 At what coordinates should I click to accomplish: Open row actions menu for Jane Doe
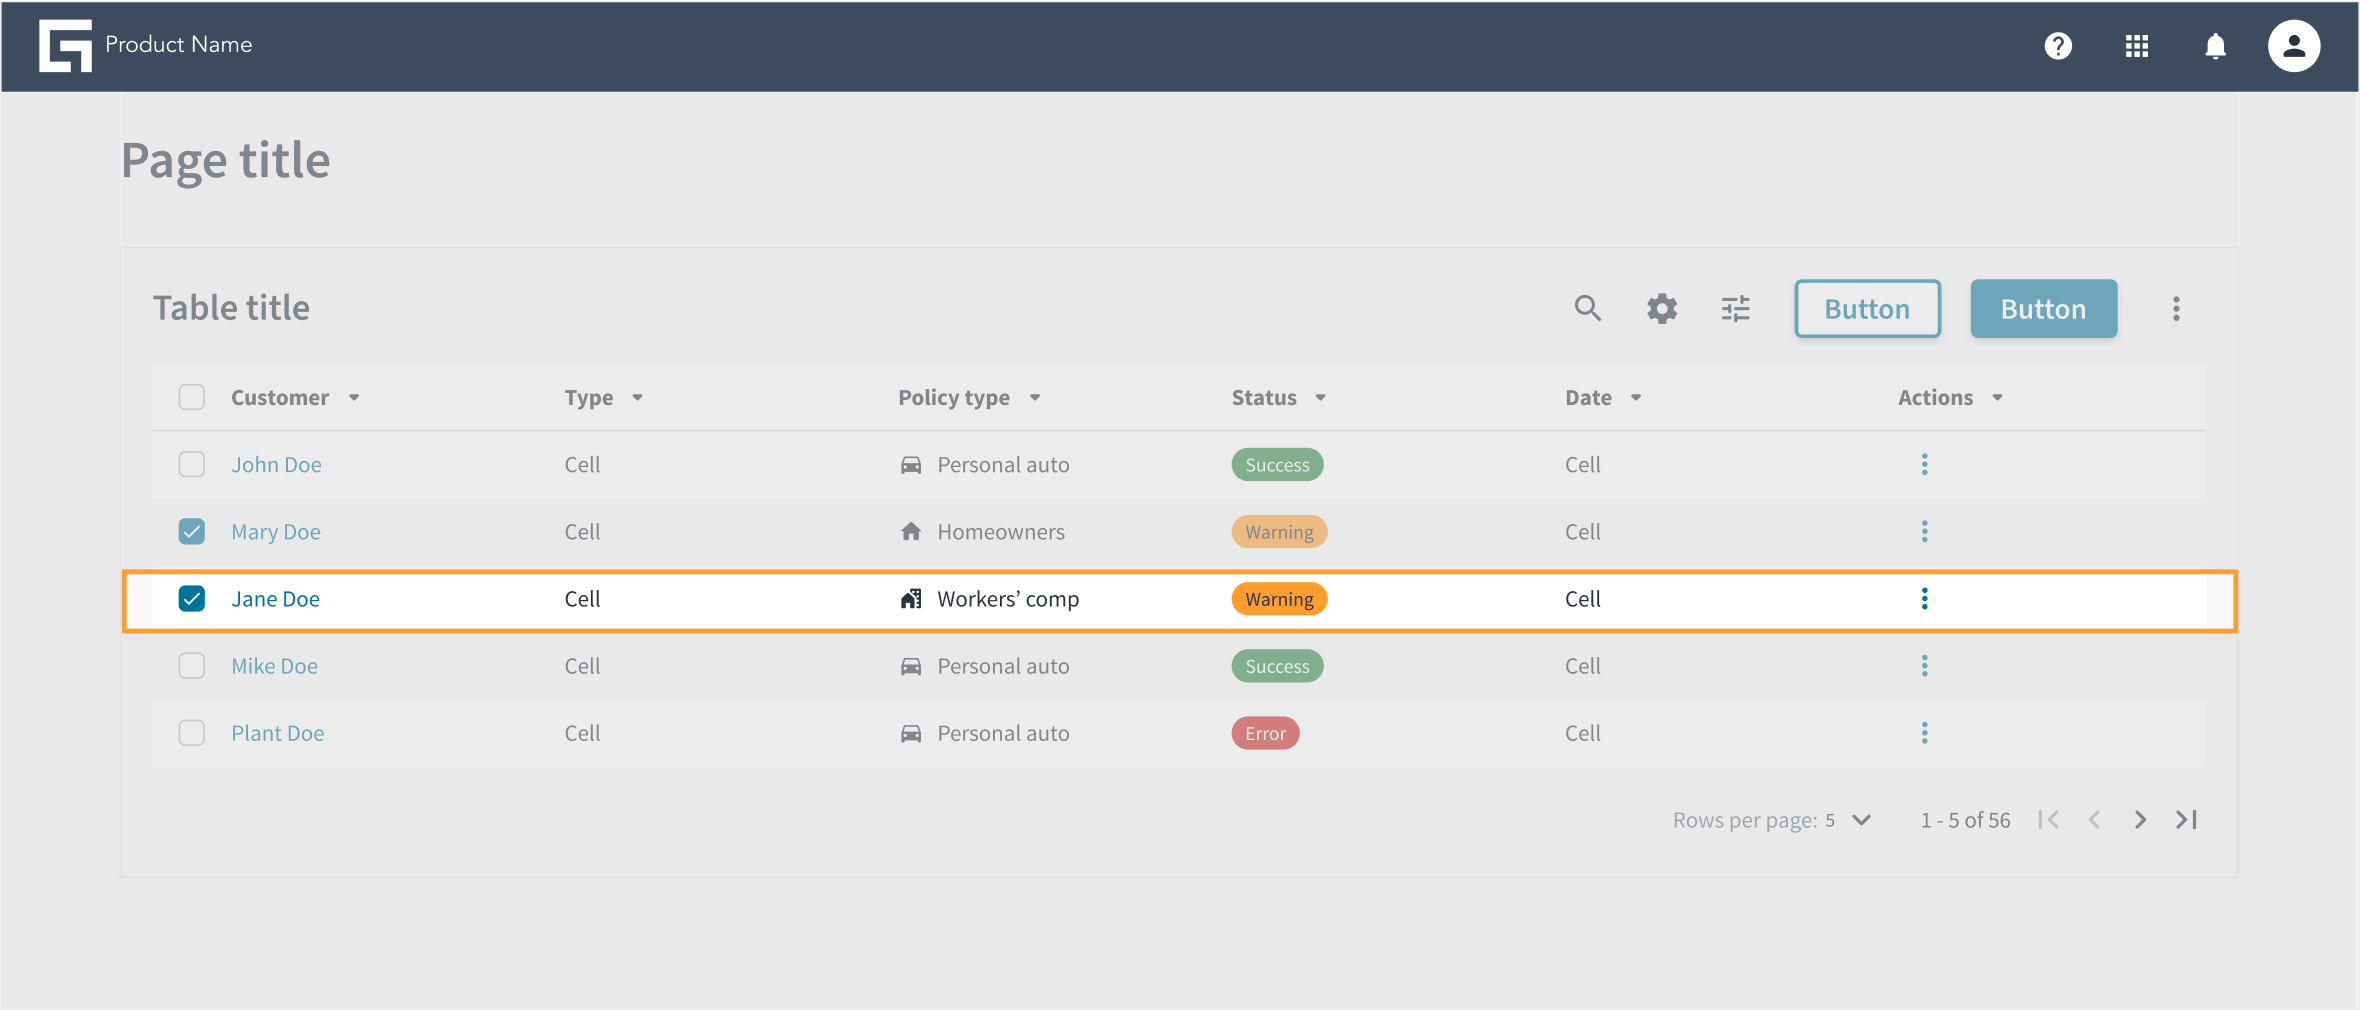pyautogui.click(x=1924, y=599)
